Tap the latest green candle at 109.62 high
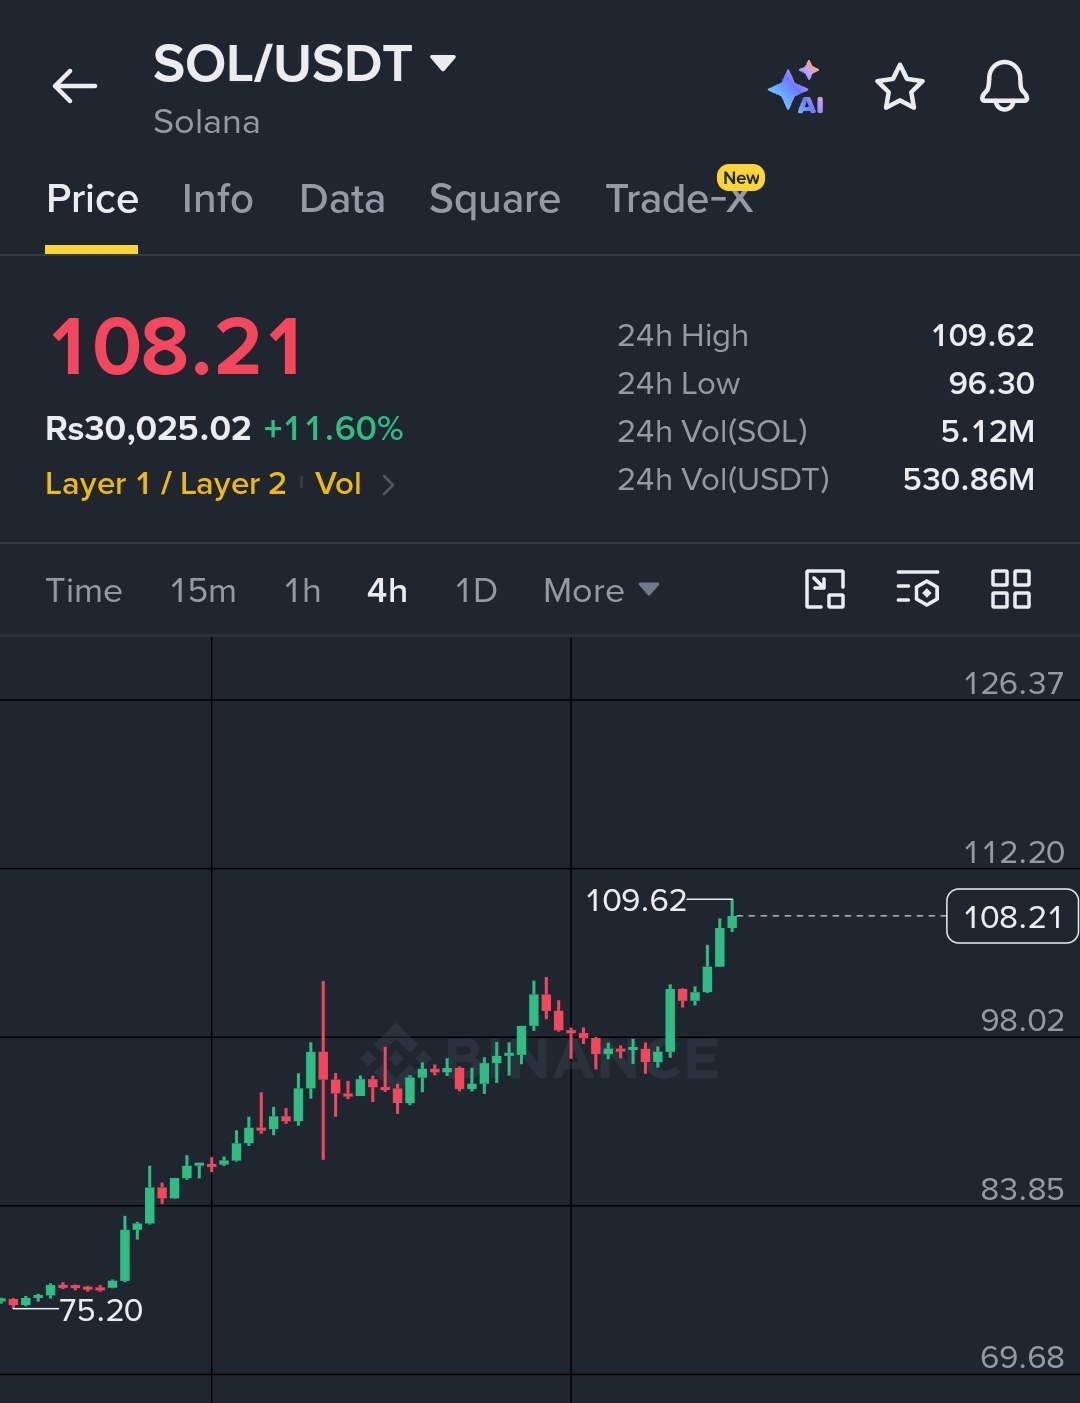The image size is (1080, 1403). click(732, 916)
